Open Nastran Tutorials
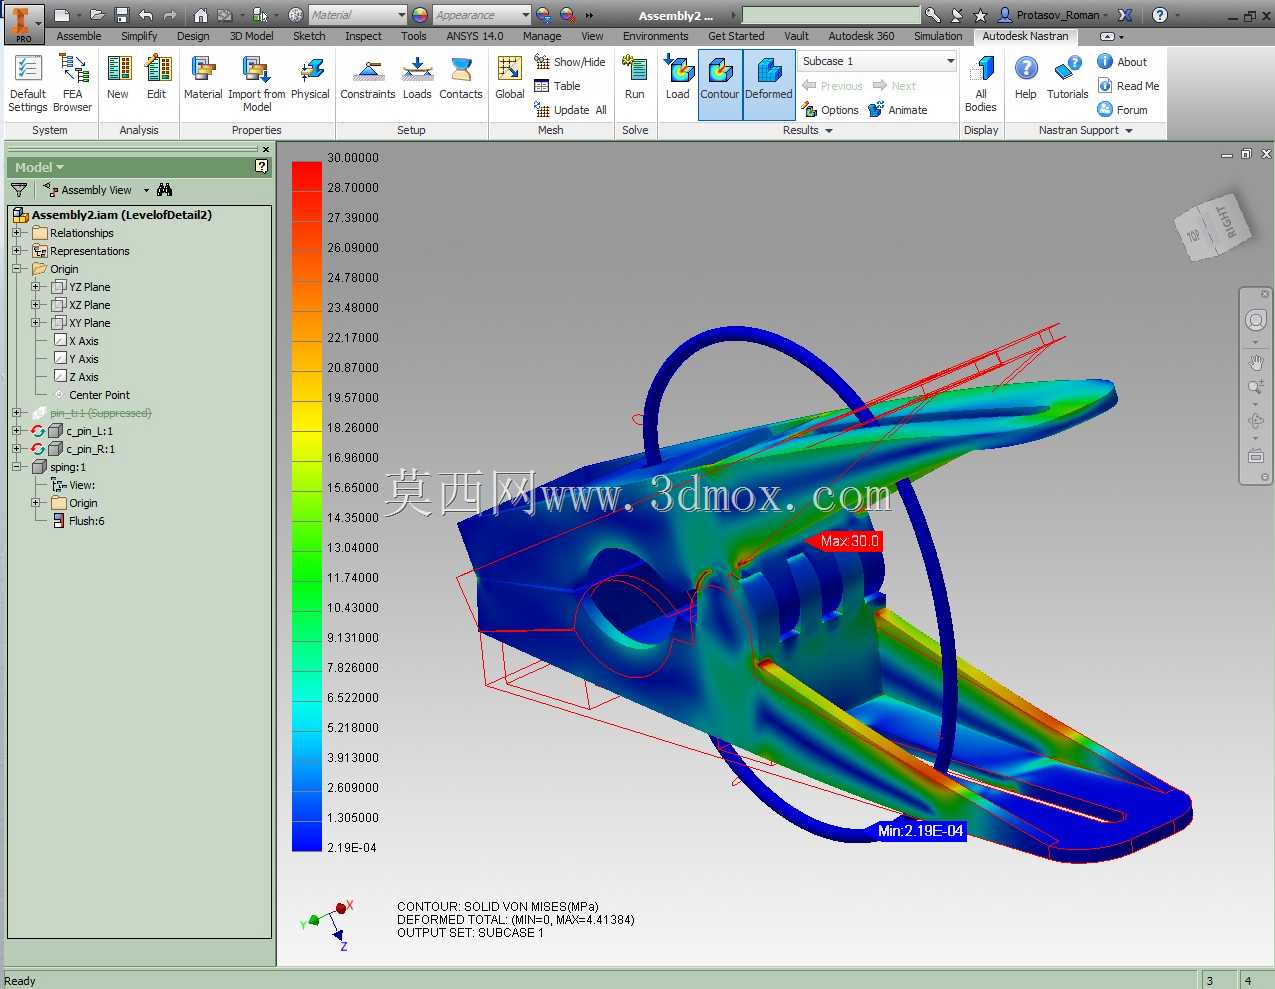The height and width of the screenshot is (989, 1275). 1068,78
